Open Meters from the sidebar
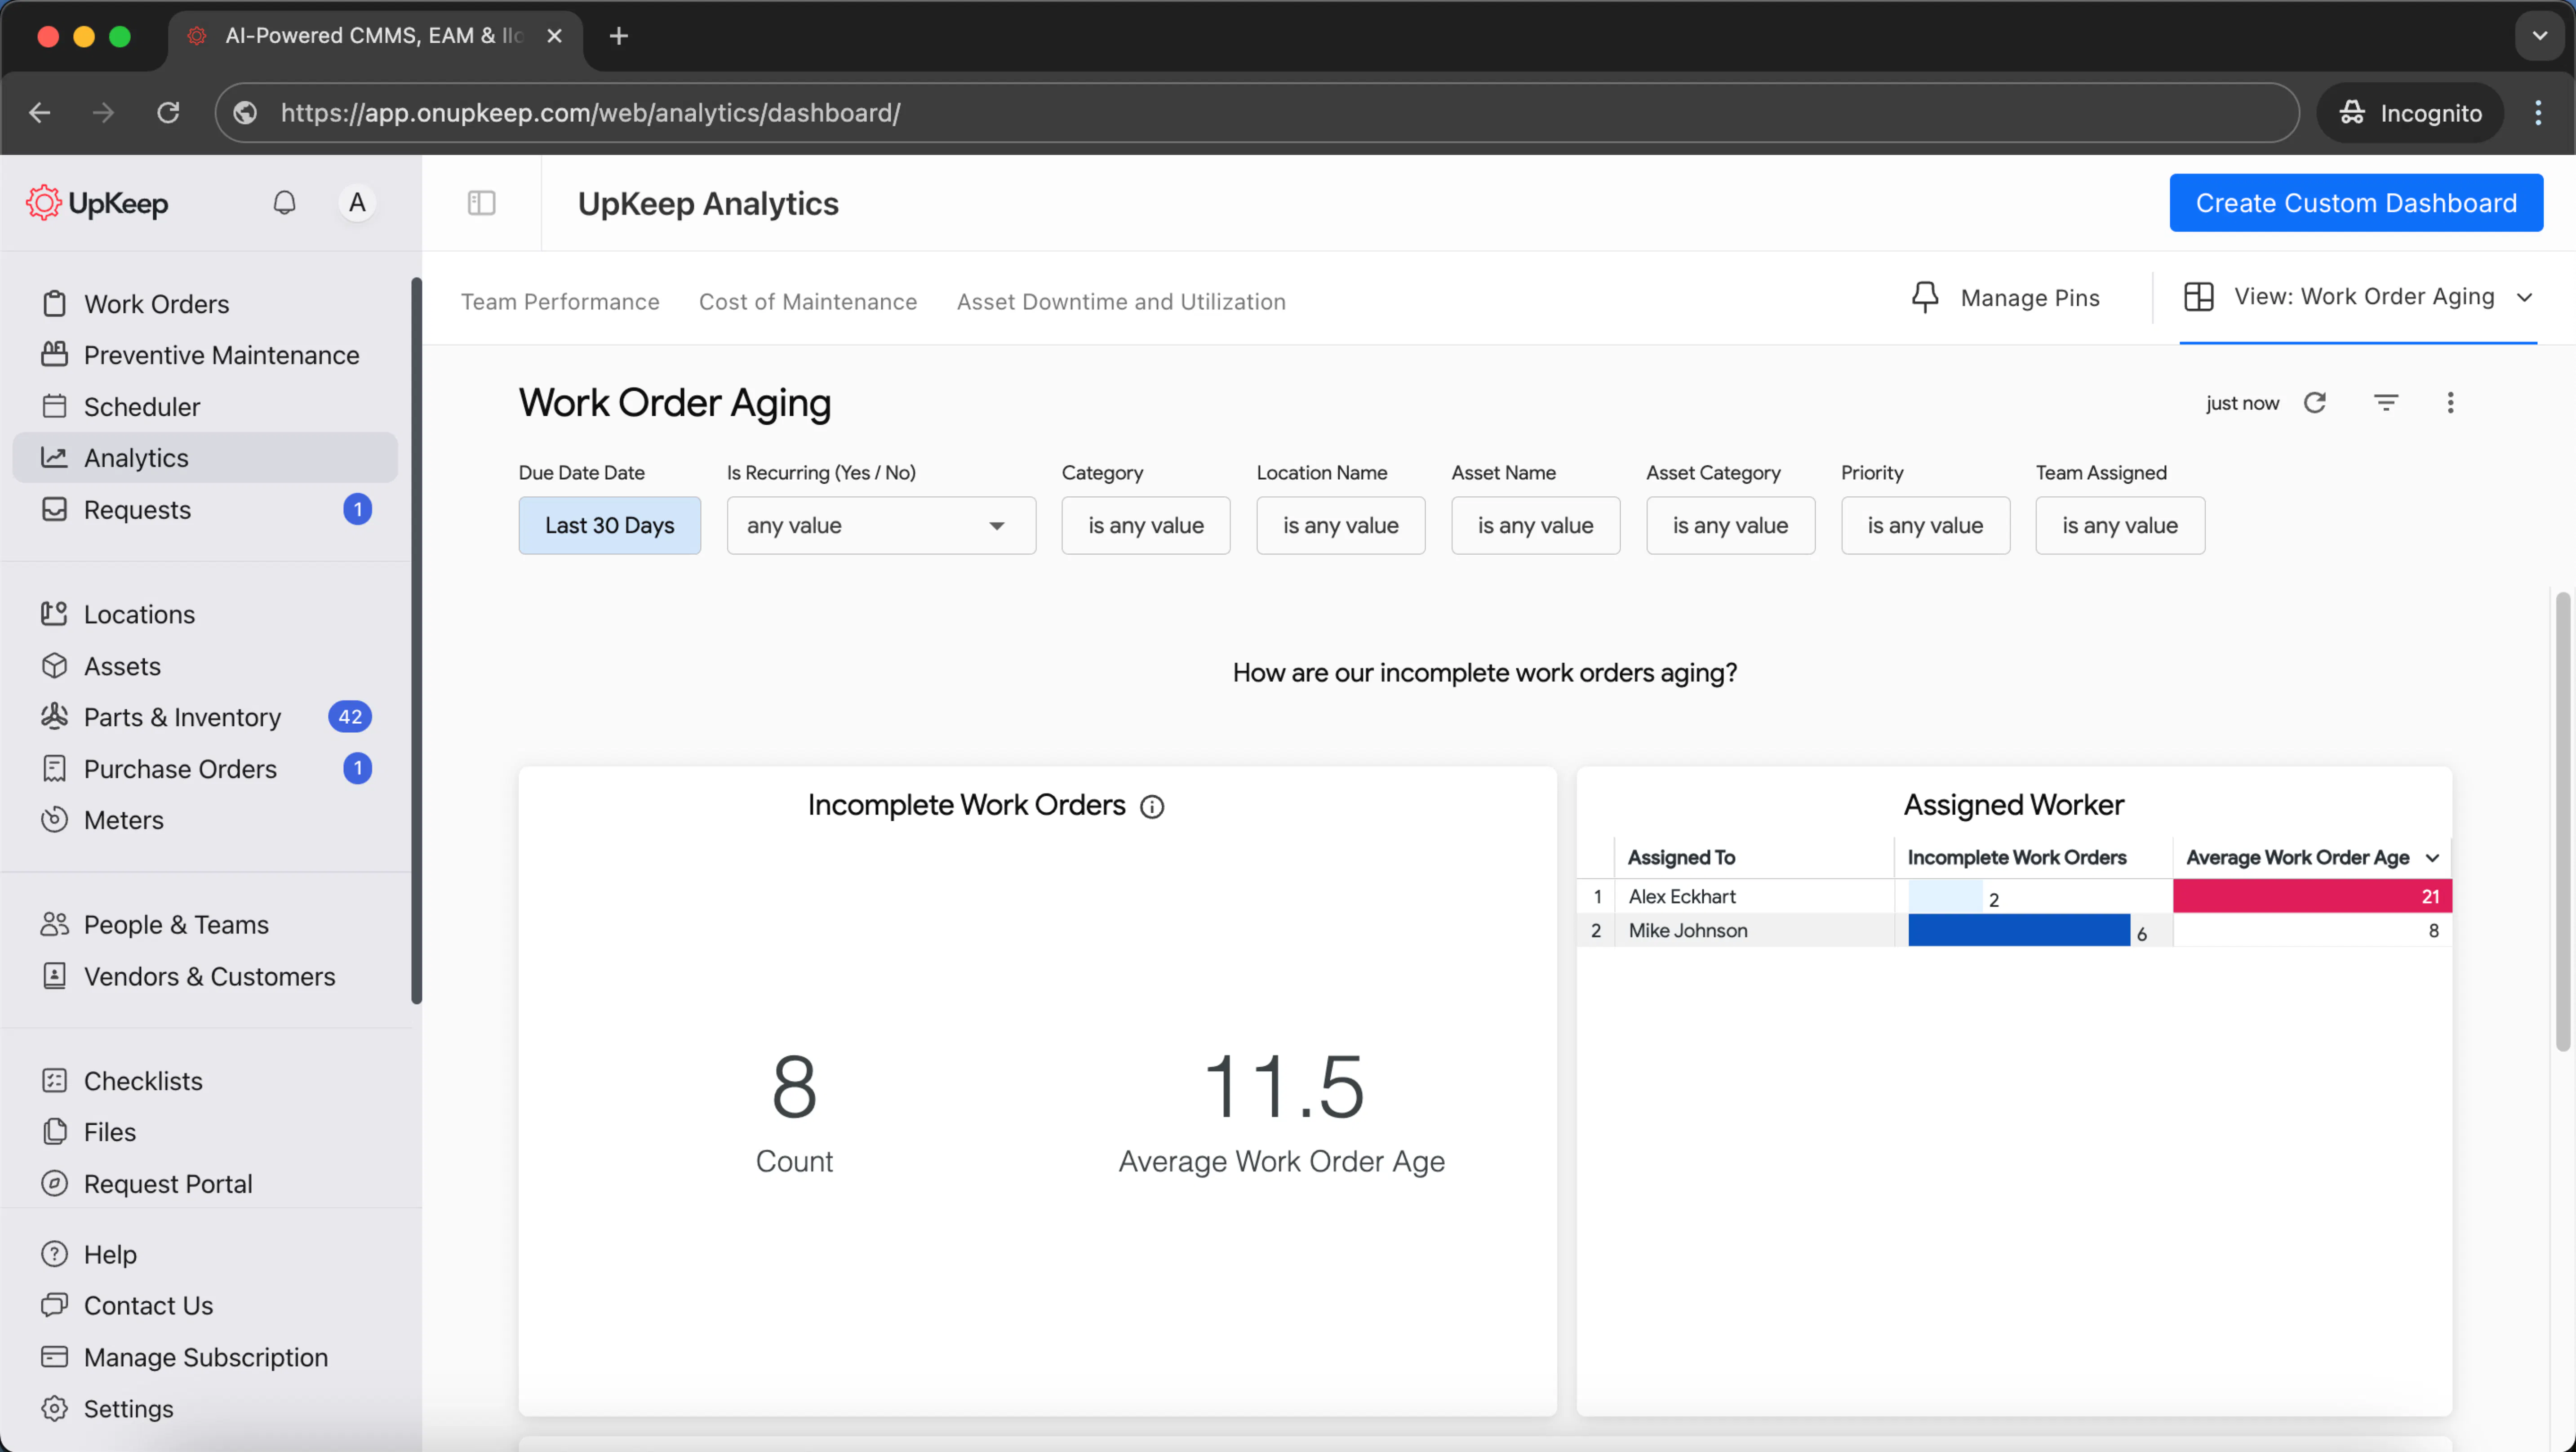This screenshot has height=1452, width=2576. click(x=123, y=820)
